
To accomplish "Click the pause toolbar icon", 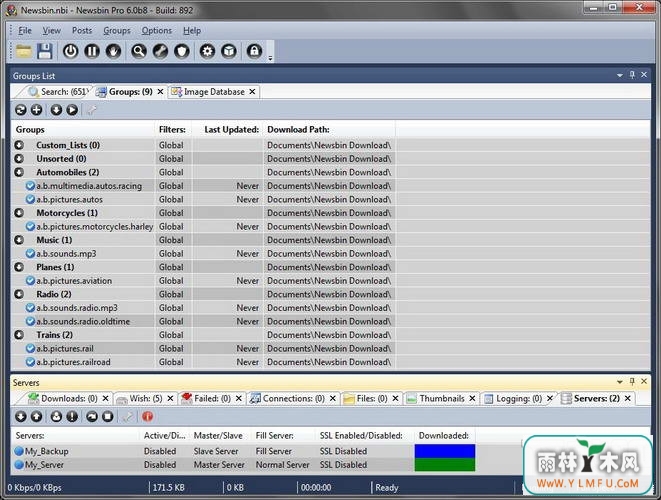I will pos(92,51).
